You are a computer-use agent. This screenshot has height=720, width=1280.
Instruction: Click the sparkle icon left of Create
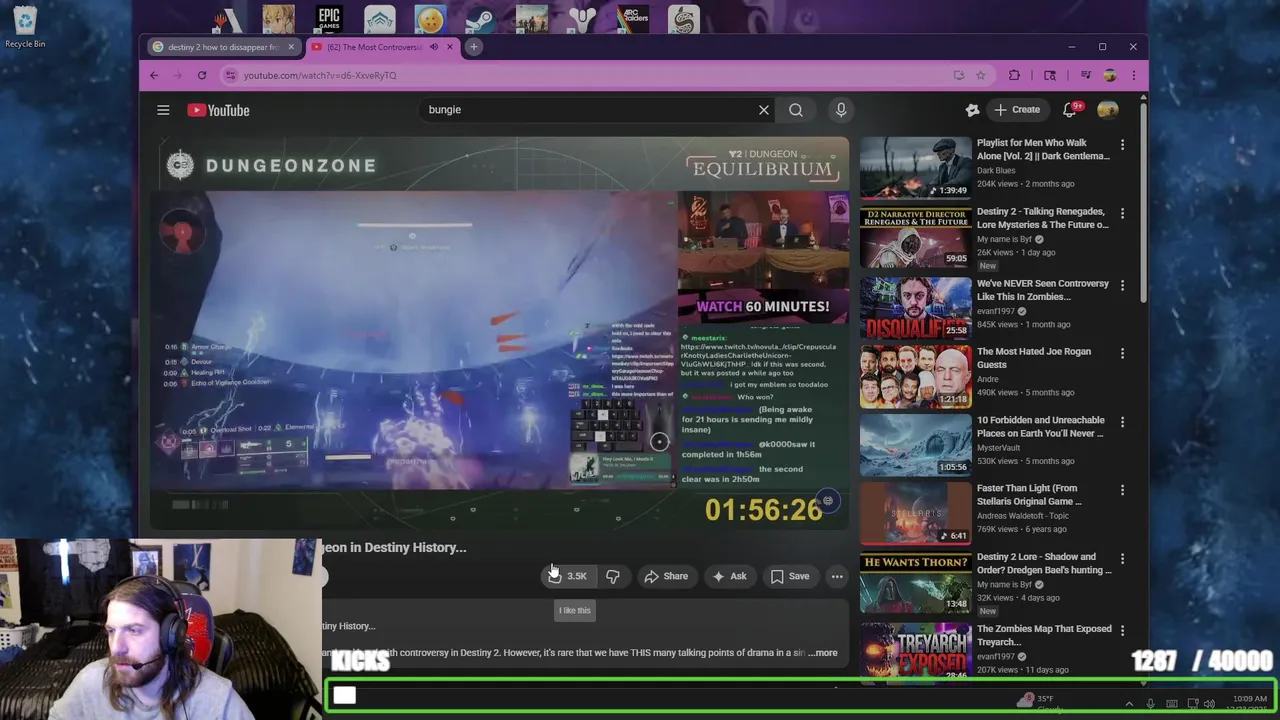(972, 110)
